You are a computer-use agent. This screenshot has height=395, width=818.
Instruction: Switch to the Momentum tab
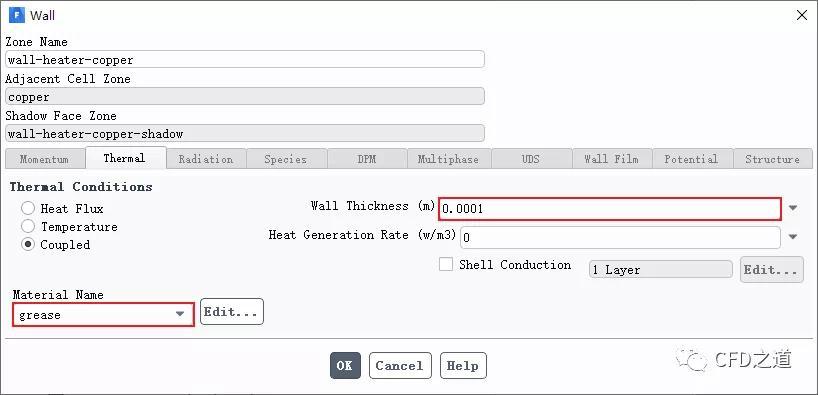tap(44, 159)
